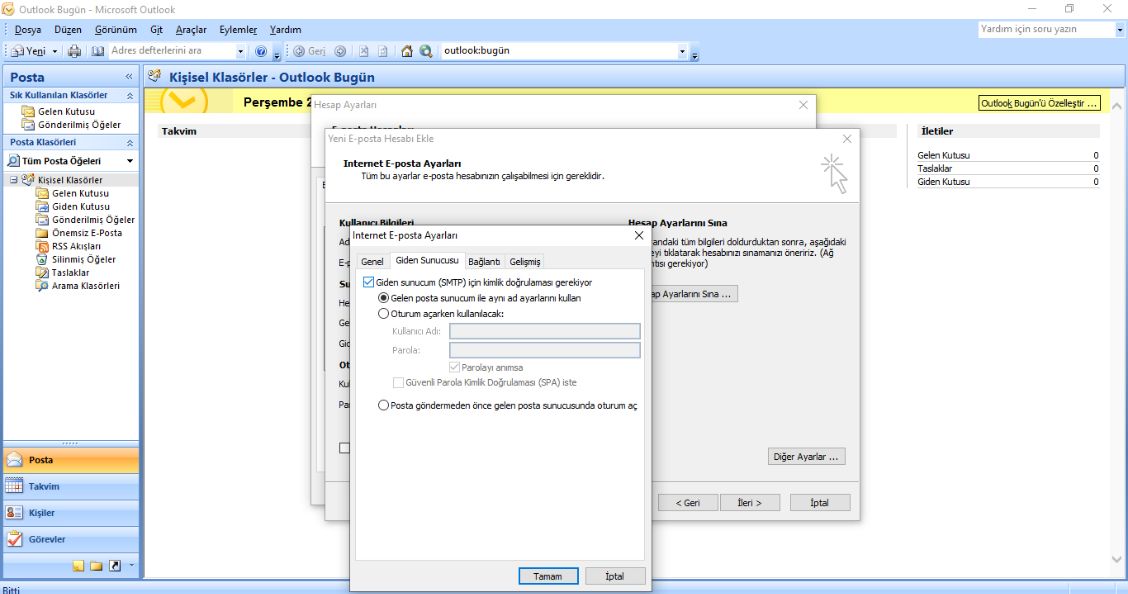Click the Help question mark icon
The image size is (1128, 594).
pos(261,51)
